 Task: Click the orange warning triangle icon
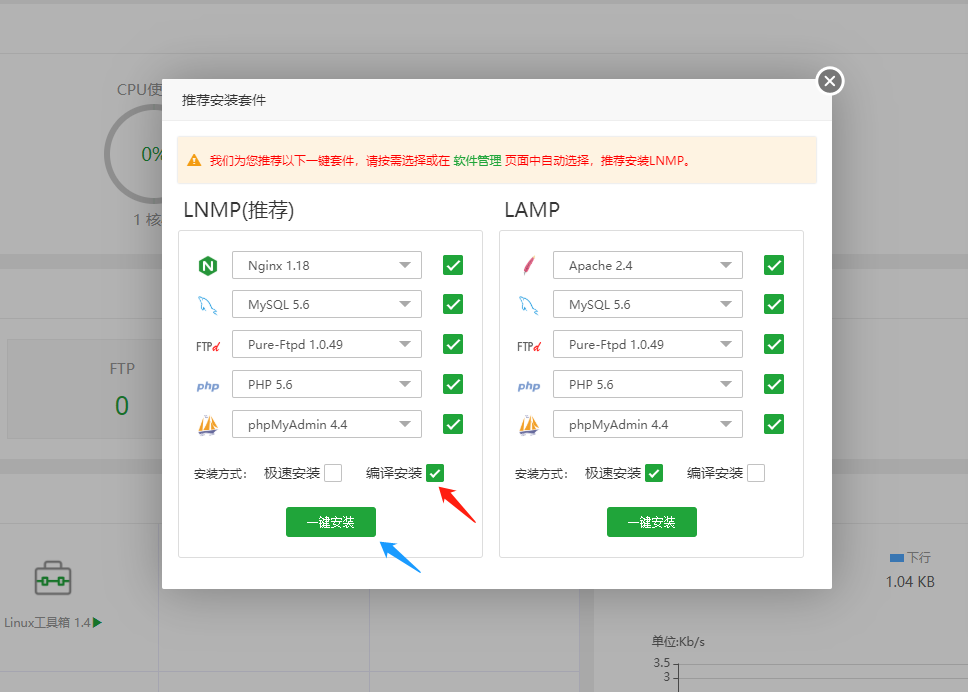pyautogui.click(x=194, y=160)
